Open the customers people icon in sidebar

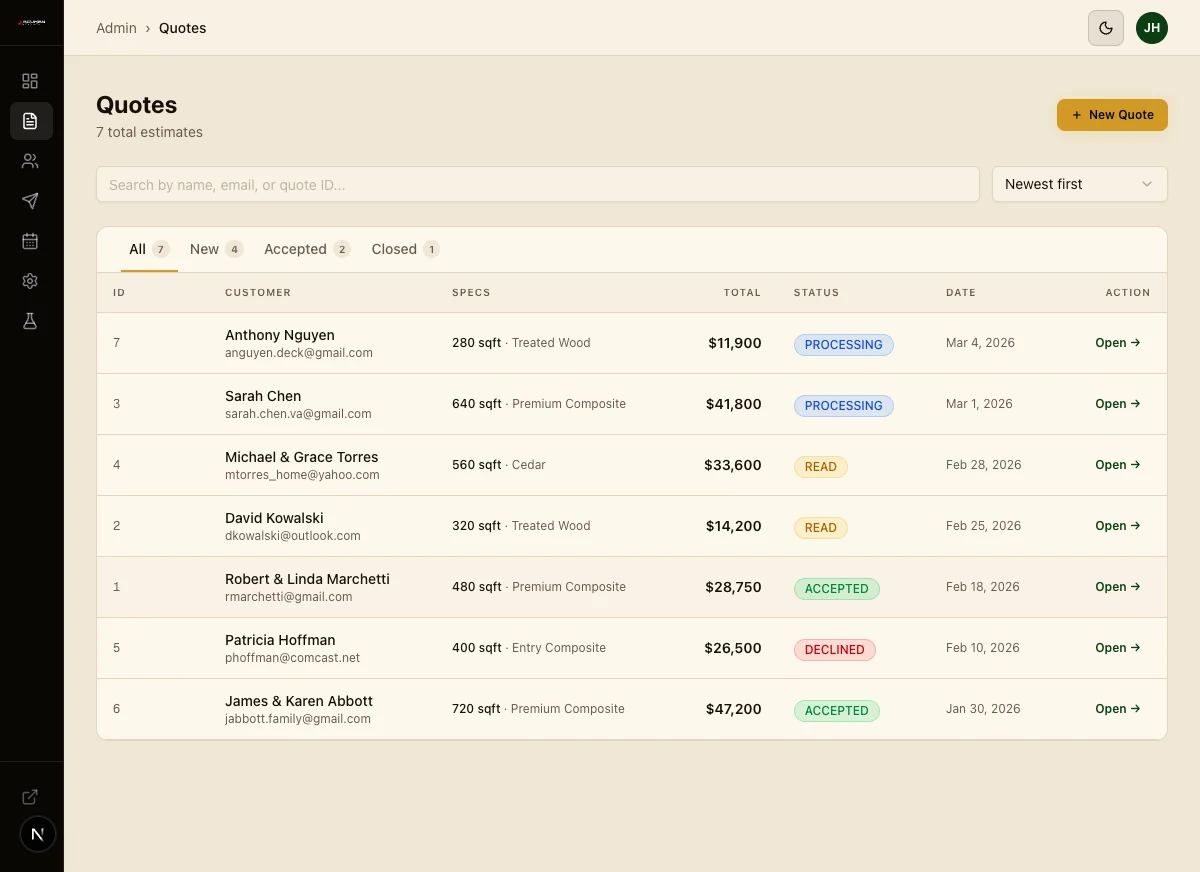(30, 161)
